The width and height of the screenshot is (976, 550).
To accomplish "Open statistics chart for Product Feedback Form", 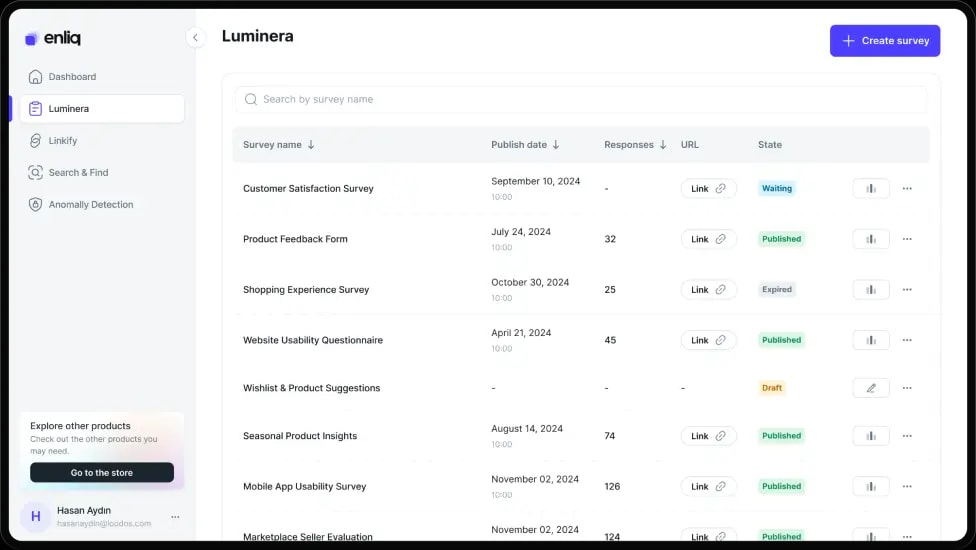I will [870, 239].
